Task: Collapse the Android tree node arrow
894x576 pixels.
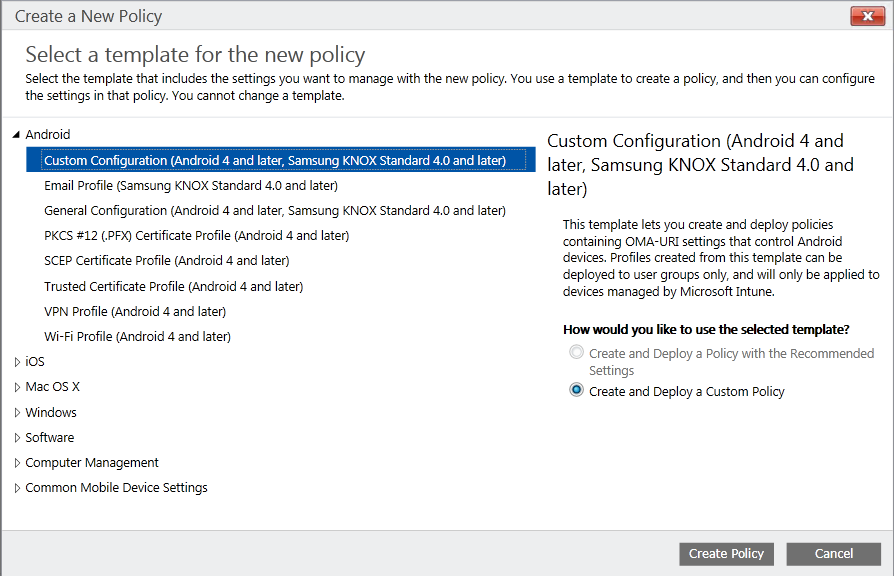Action: click(x=16, y=135)
